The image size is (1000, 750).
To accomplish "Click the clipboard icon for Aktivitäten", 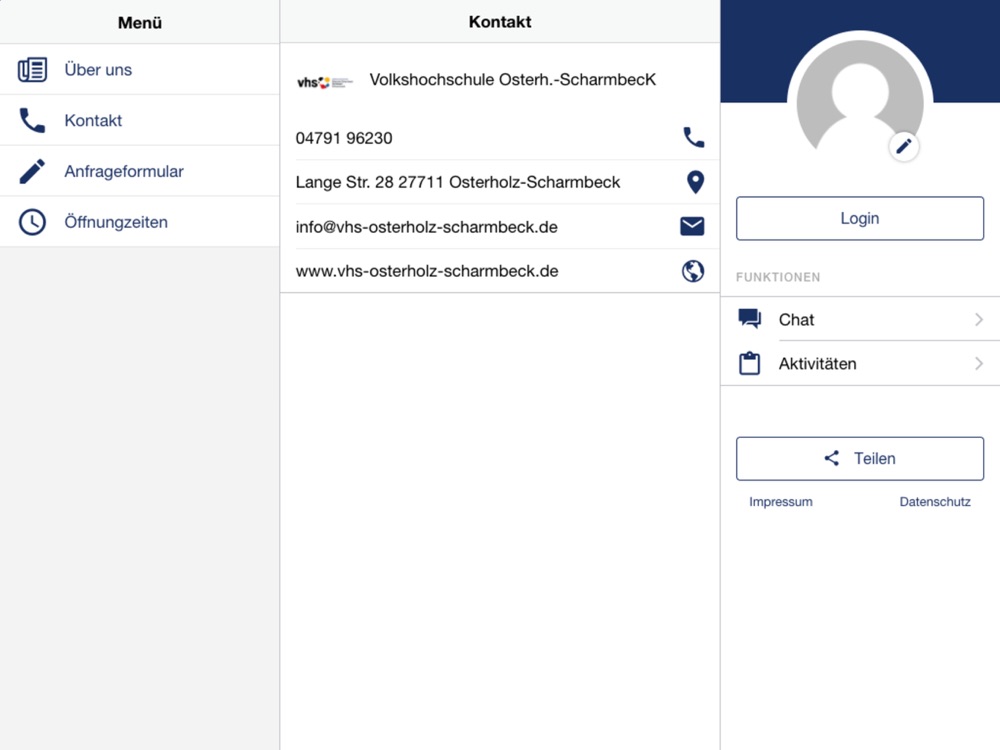I will pyautogui.click(x=750, y=364).
